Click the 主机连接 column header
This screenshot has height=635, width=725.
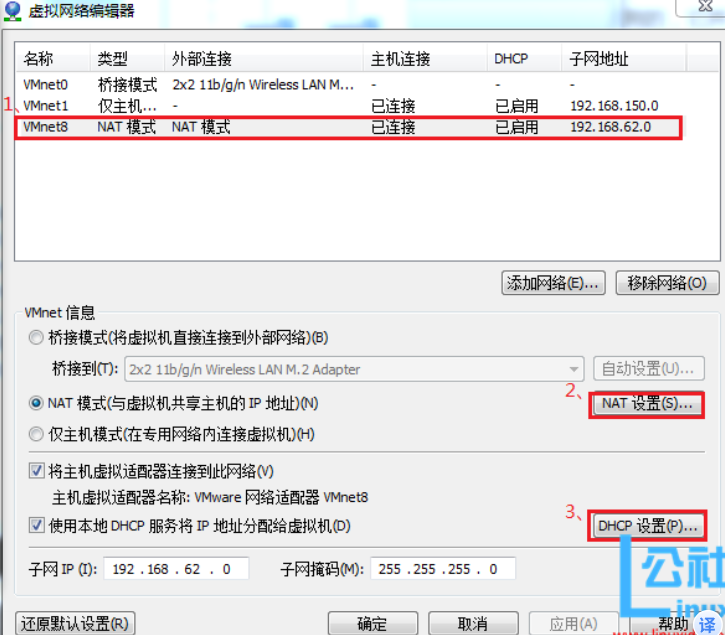point(425,59)
